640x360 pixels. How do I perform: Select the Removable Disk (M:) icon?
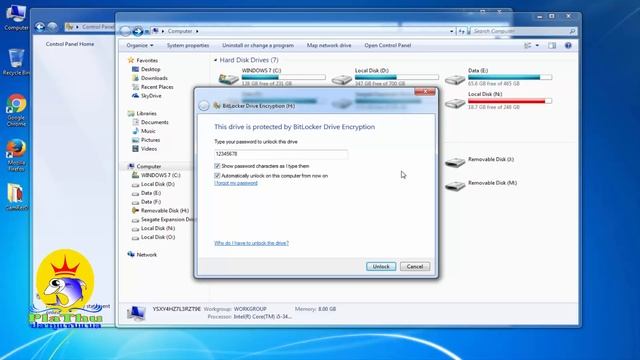click(455, 186)
